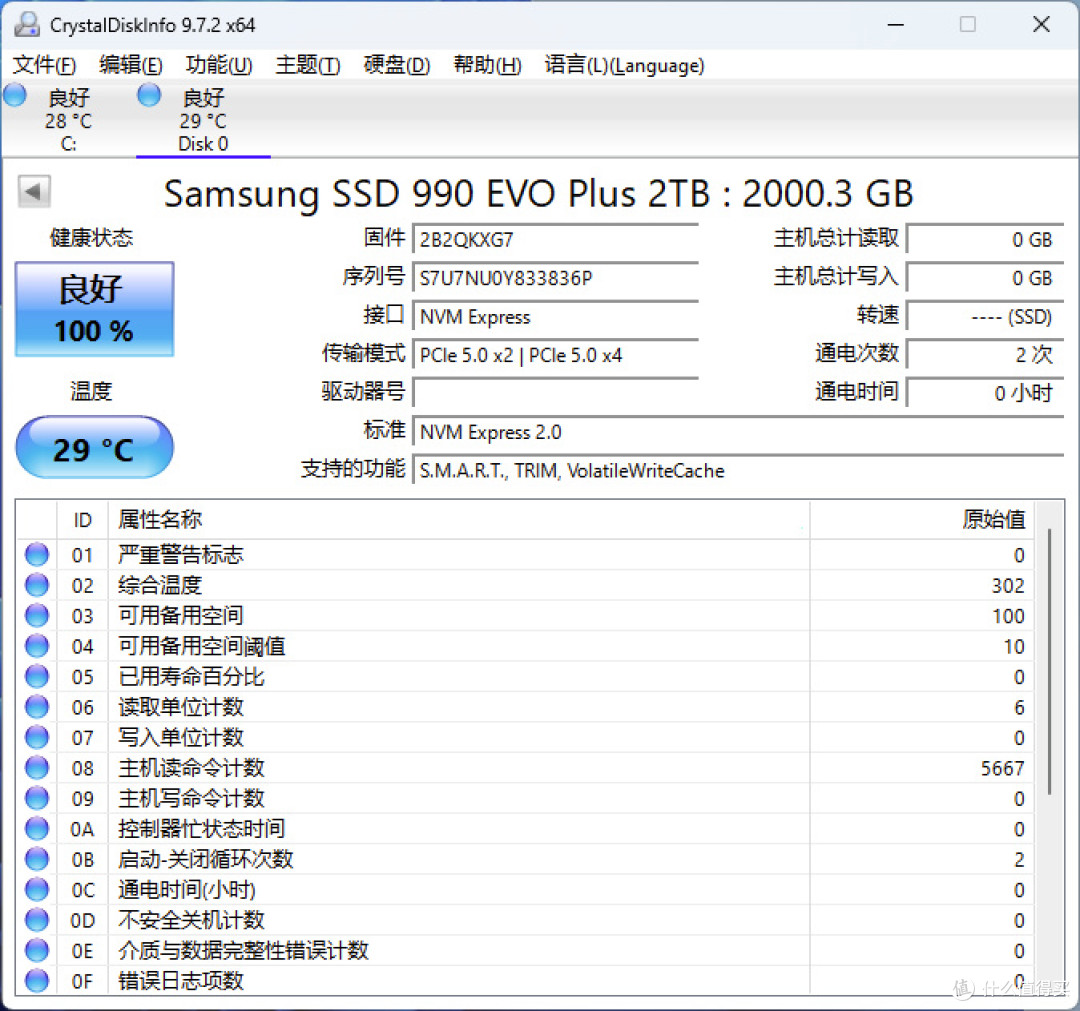Click the interface field NVM Express
This screenshot has height=1011, width=1080.
click(555, 316)
